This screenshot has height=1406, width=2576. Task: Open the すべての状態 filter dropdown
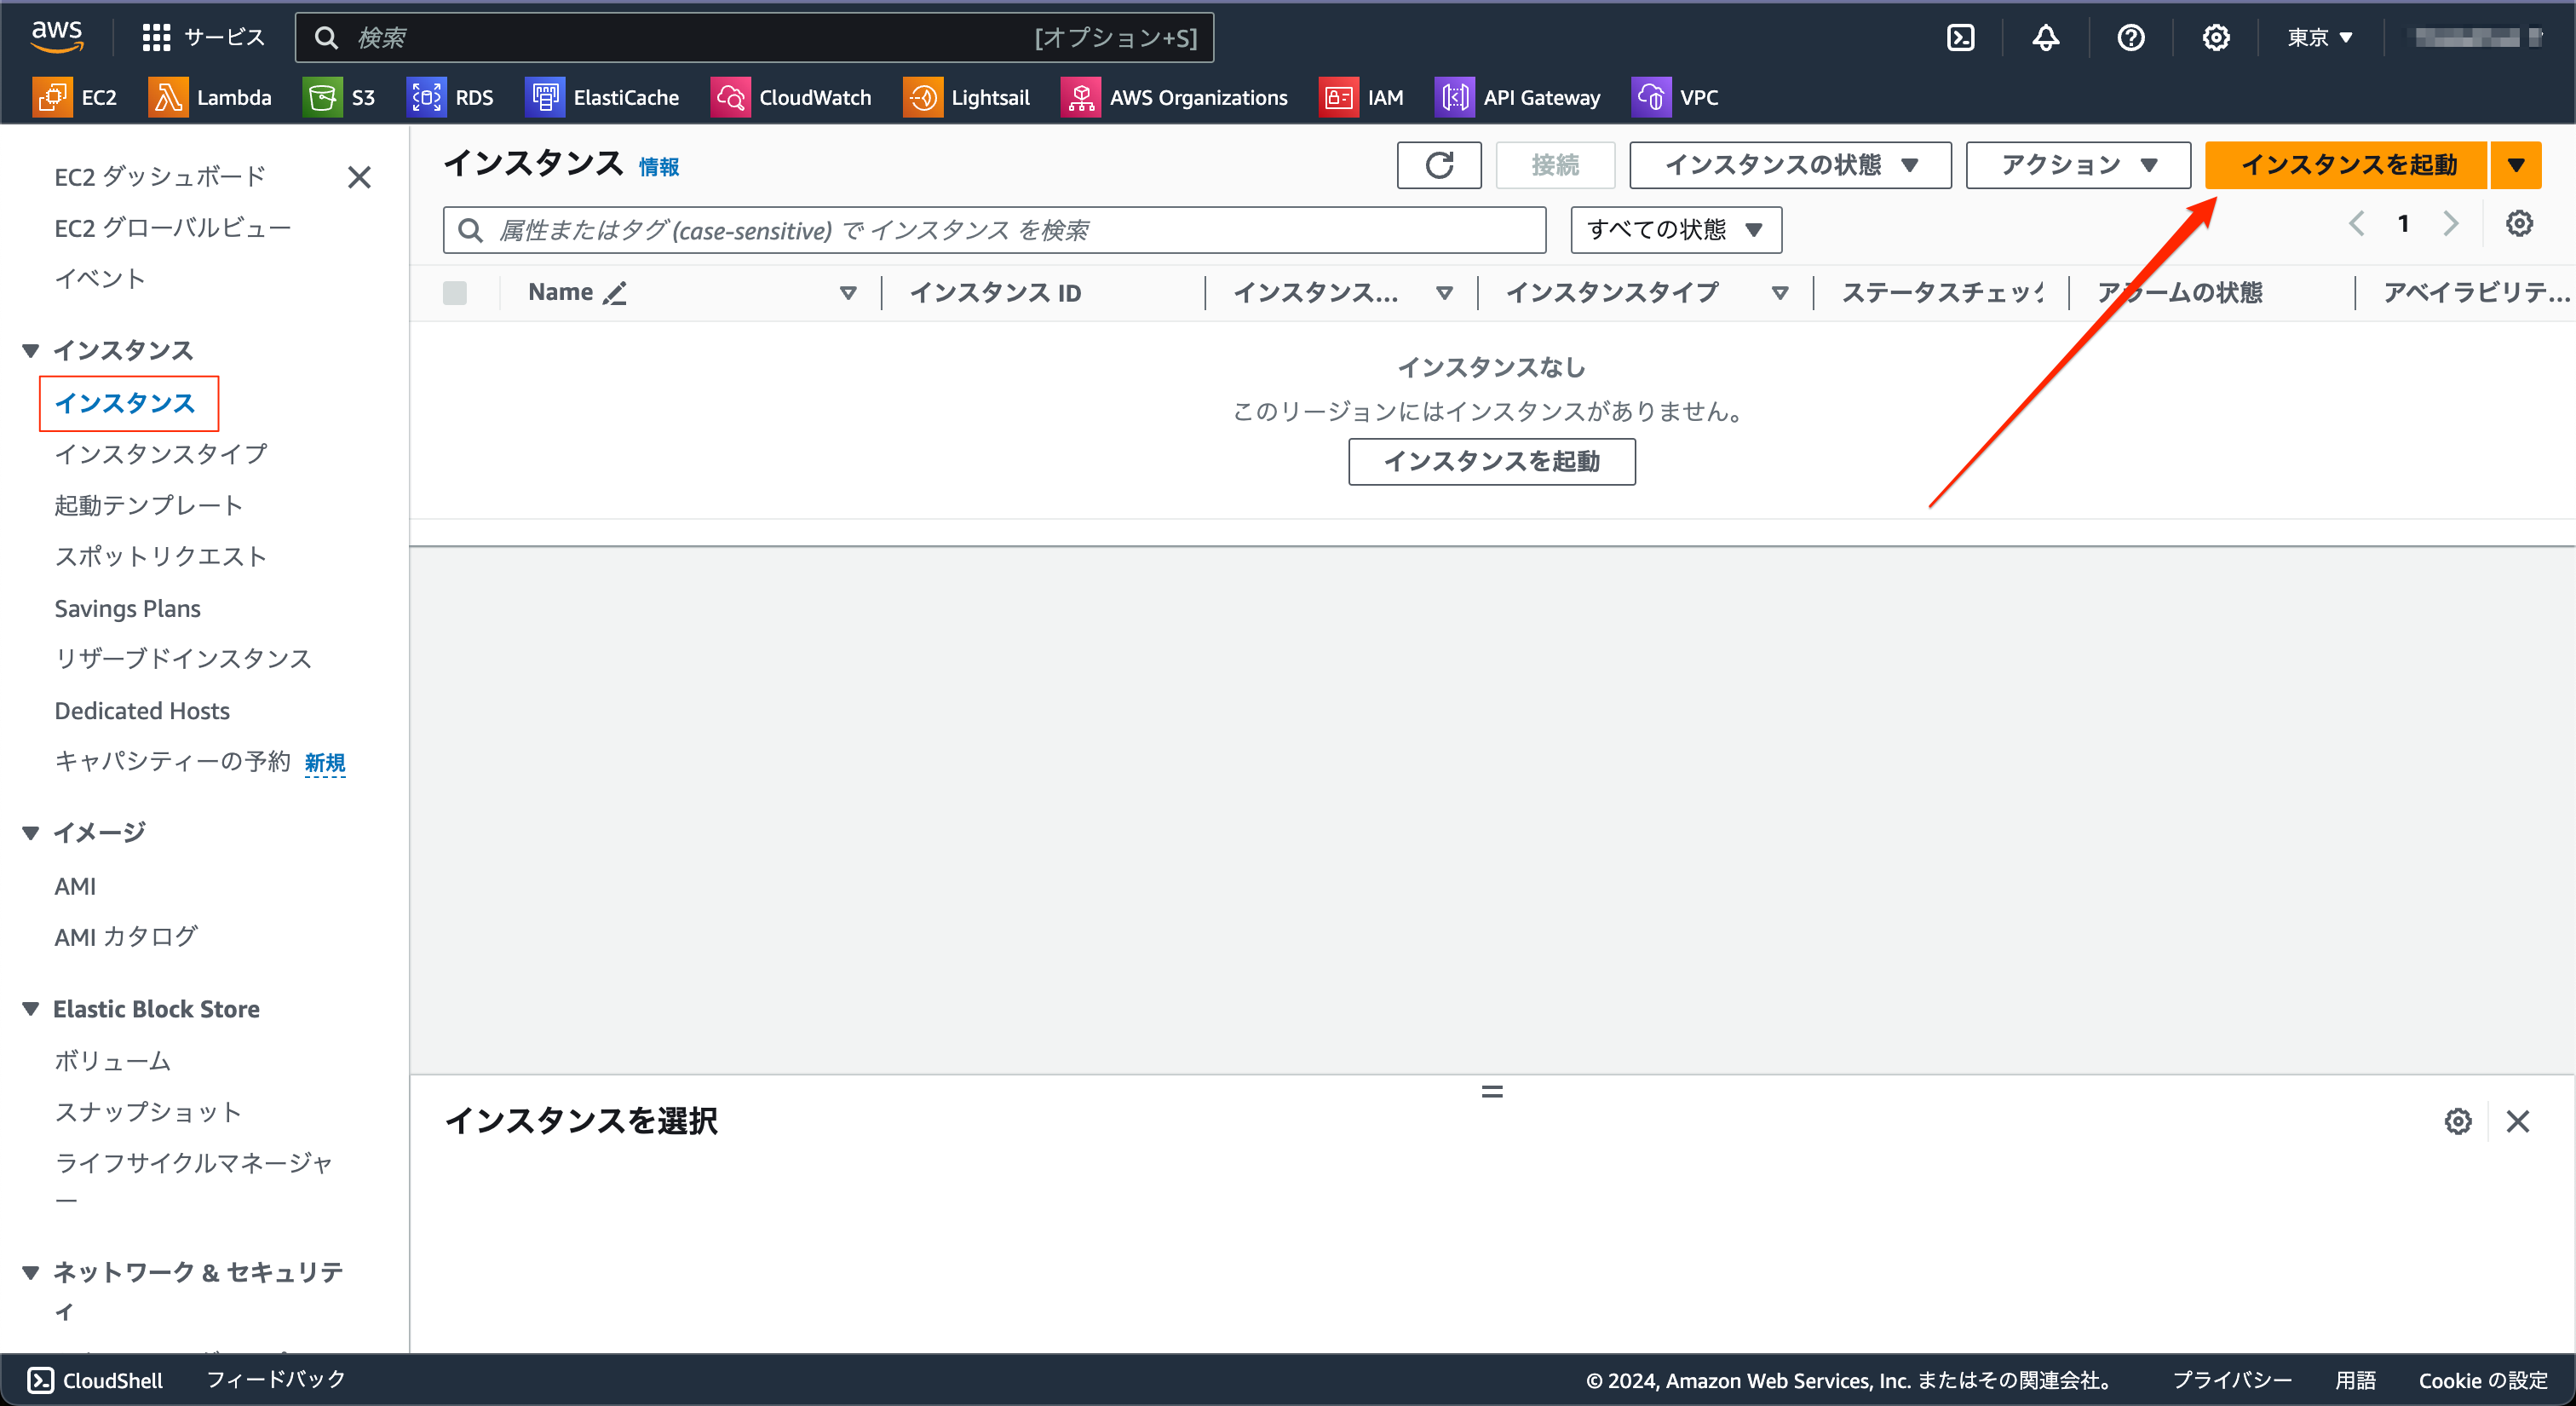click(1675, 229)
